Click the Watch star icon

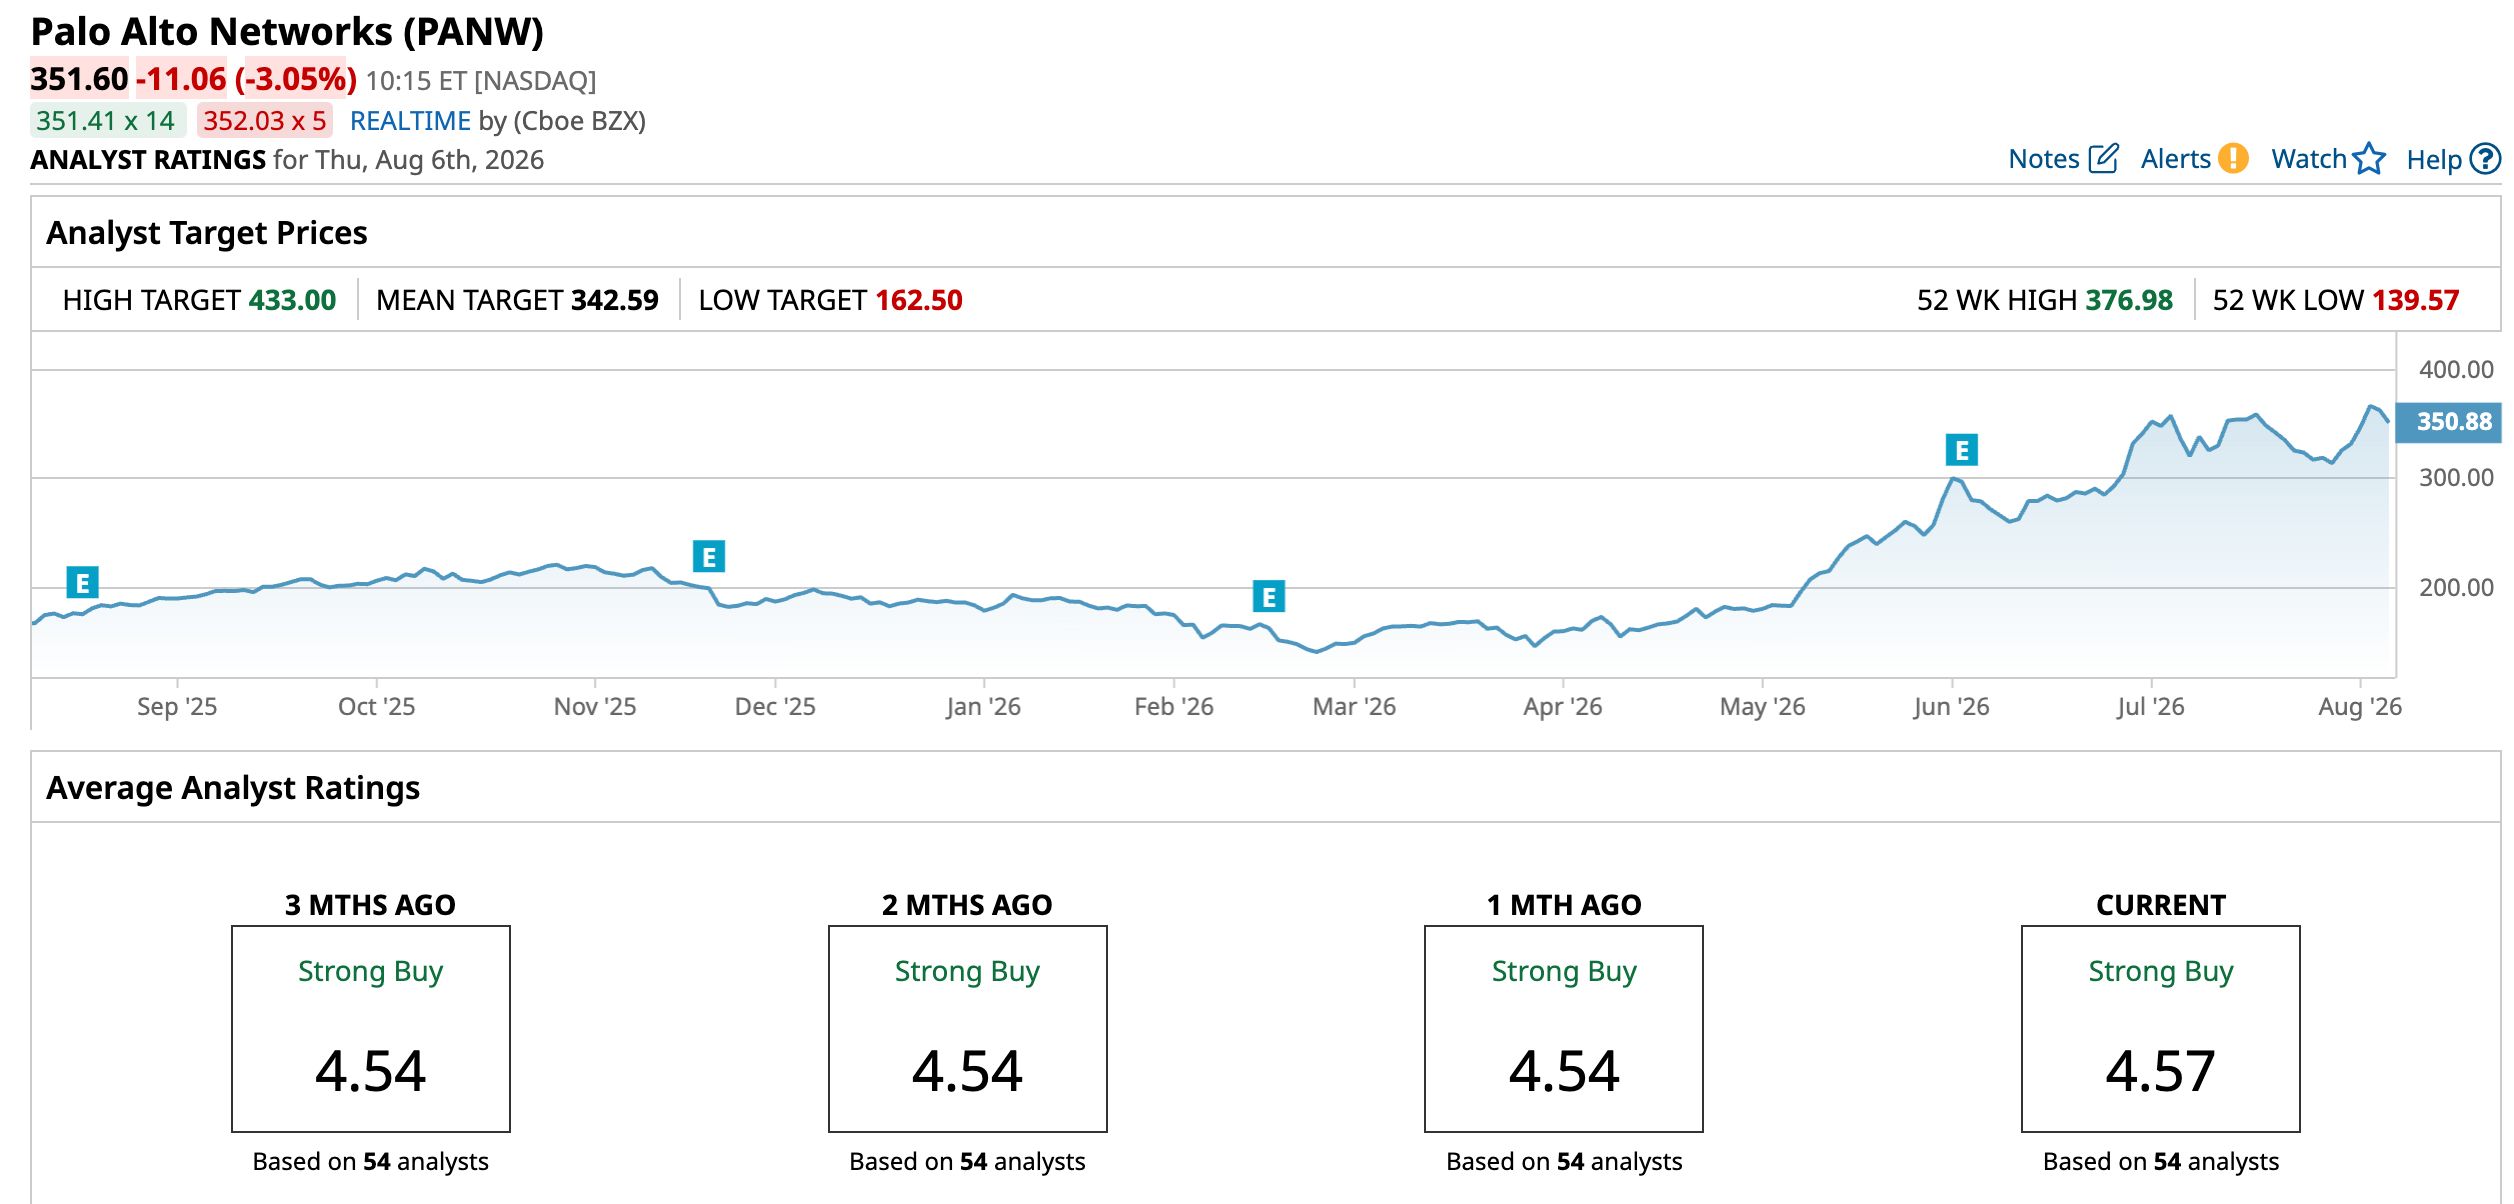coord(2368,159)
